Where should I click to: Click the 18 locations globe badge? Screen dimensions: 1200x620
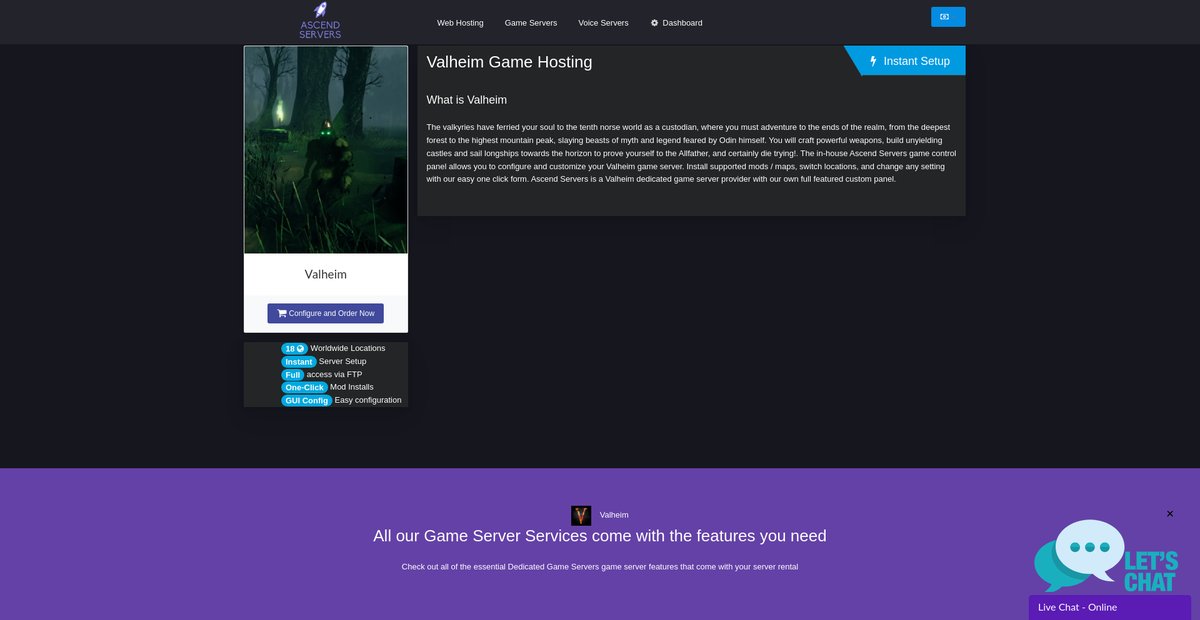pyautogui.click(x=294, y=348)
